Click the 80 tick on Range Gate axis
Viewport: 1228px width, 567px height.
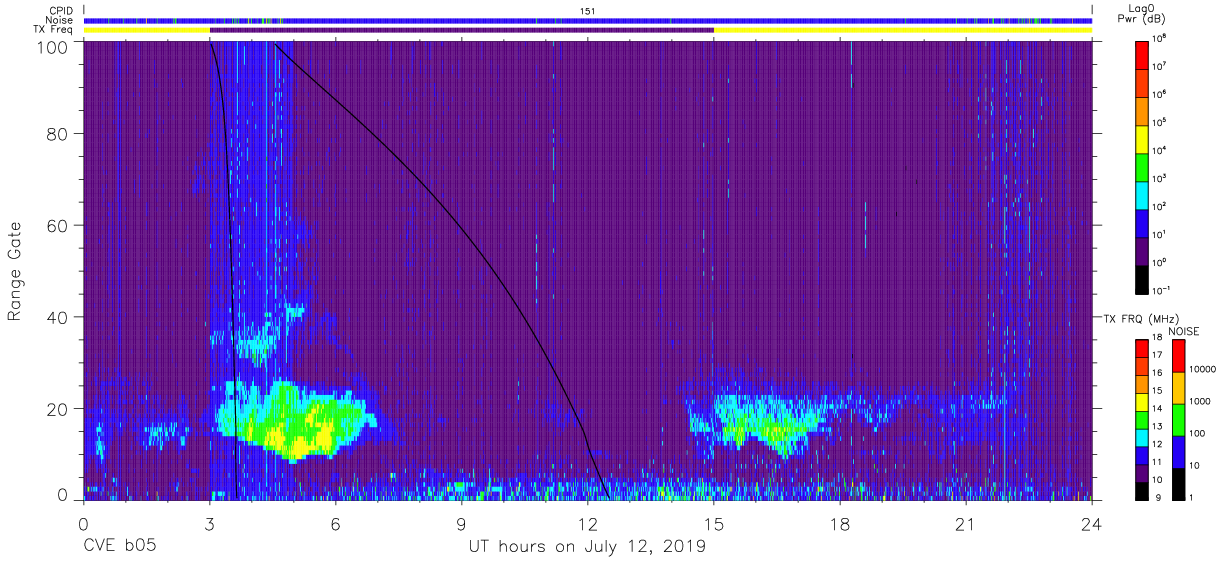pos(59,133)
